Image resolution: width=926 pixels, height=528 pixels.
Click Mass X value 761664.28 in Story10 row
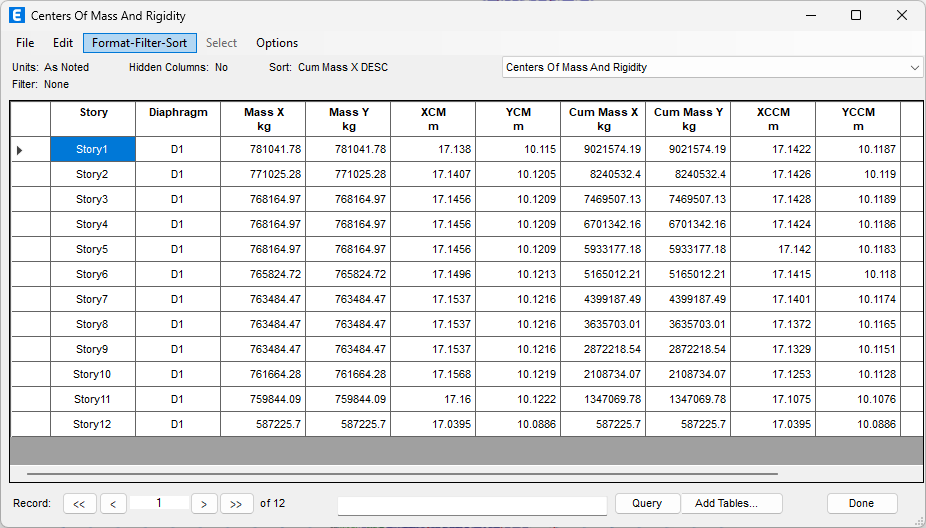(263, 374)
